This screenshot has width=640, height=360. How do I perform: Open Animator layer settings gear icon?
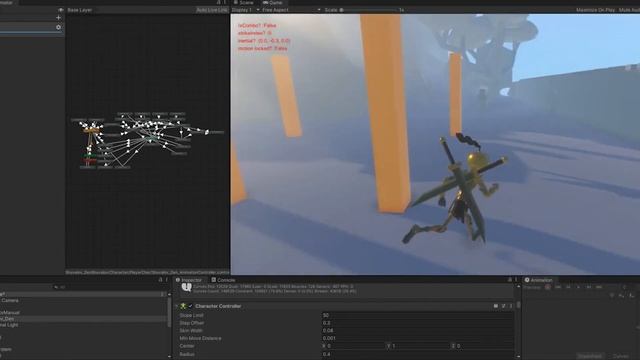(x=58, y=27)
